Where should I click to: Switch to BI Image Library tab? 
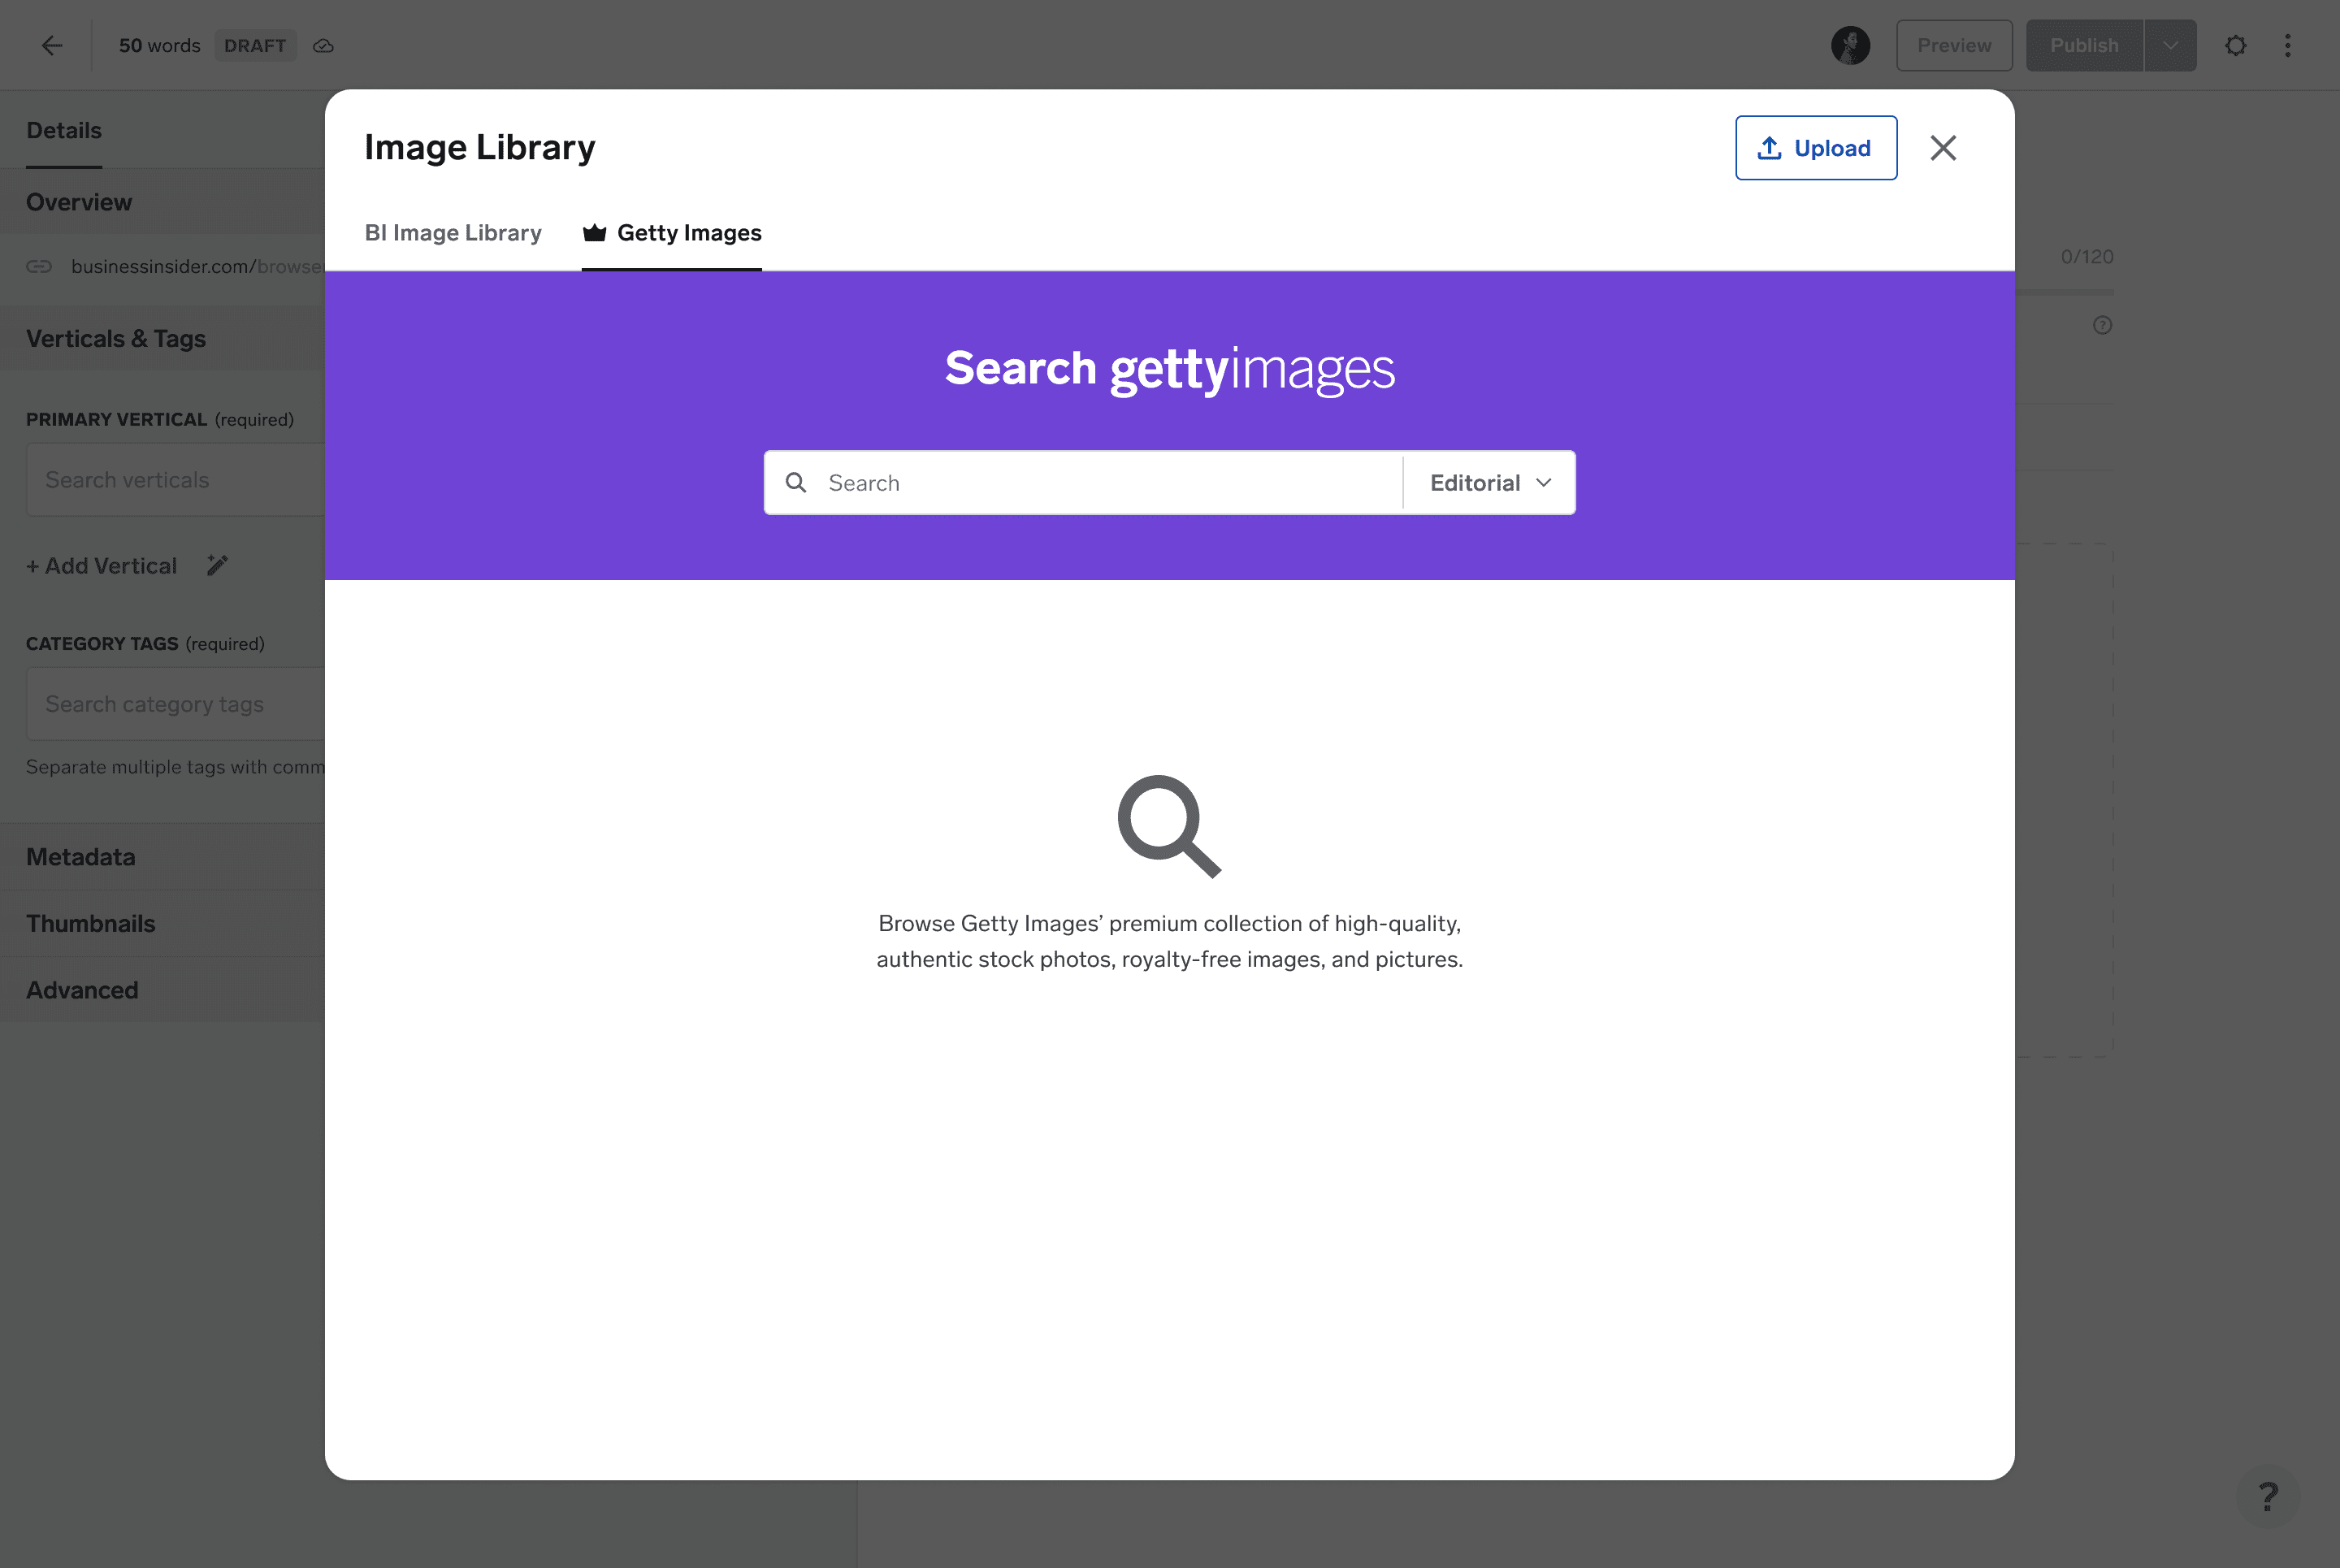453,233
